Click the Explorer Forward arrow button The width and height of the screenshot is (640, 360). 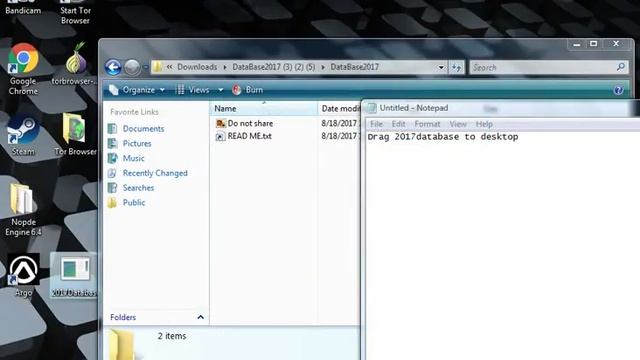click(132, 67)
